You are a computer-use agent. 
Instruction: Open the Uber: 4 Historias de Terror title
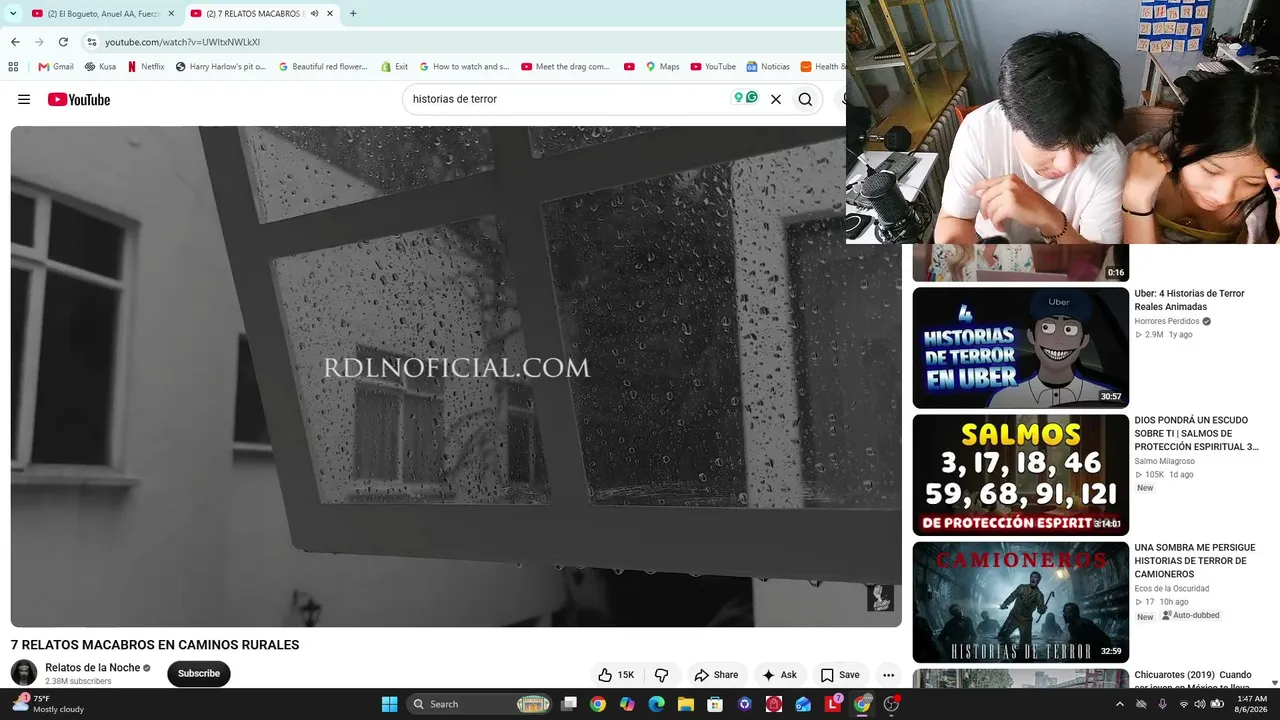click(x=1189, y=300)
